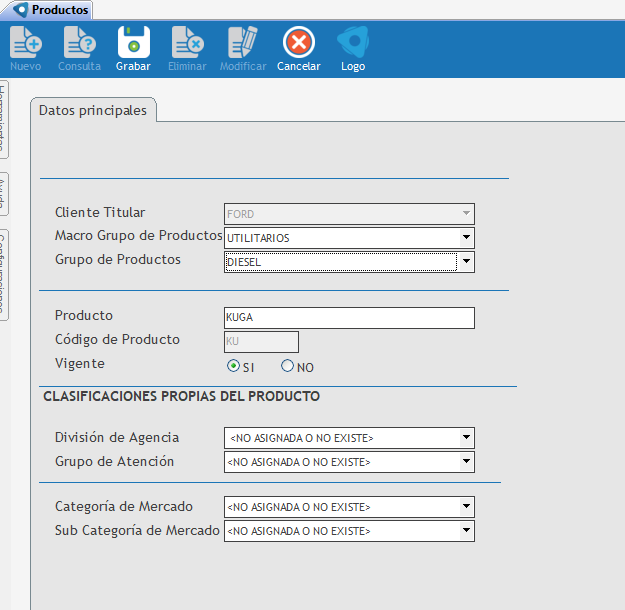
Task: Open the Sub Categoría de Mercado dropdown
Action: (465, 531)
